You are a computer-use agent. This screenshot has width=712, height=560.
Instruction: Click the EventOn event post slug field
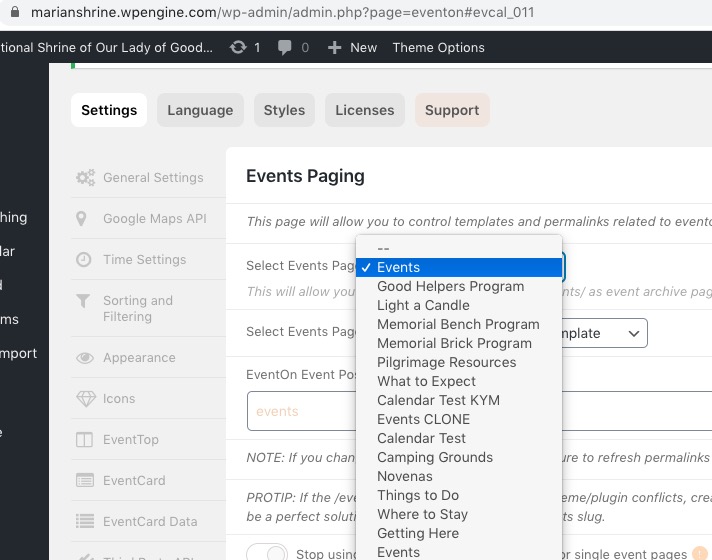[x=301, y=411]
